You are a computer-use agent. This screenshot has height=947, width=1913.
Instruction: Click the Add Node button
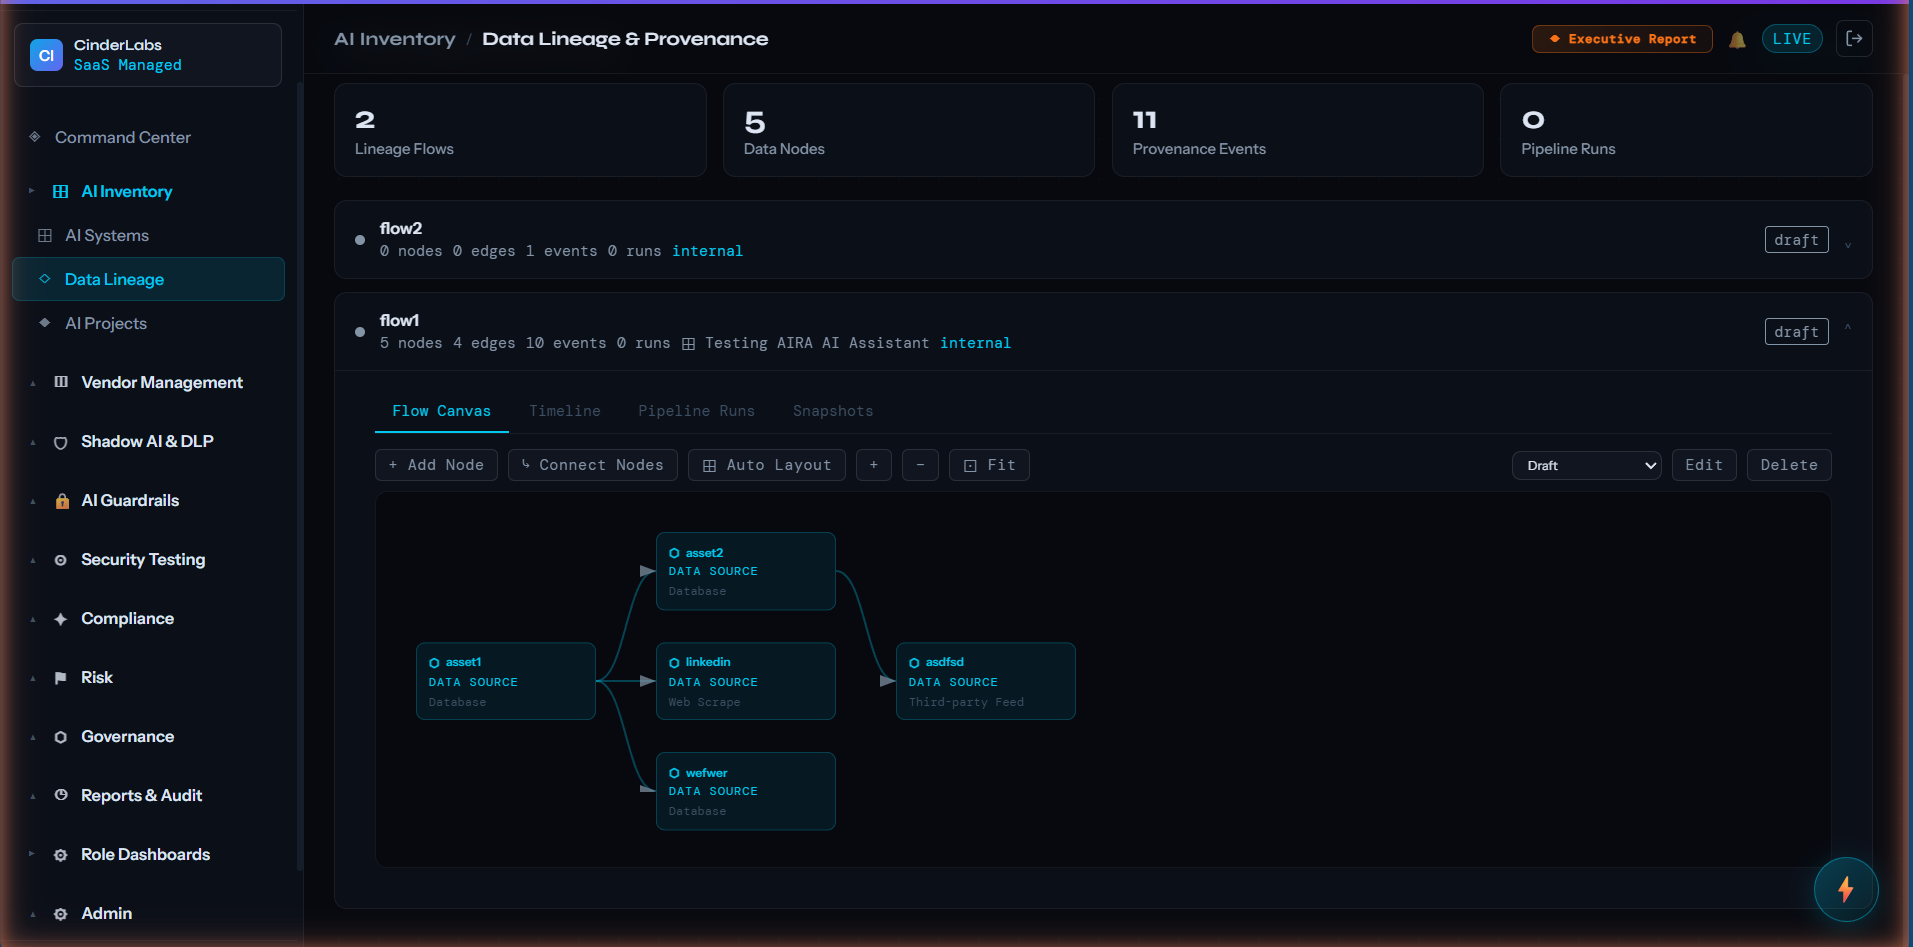[x=436, y=465]
